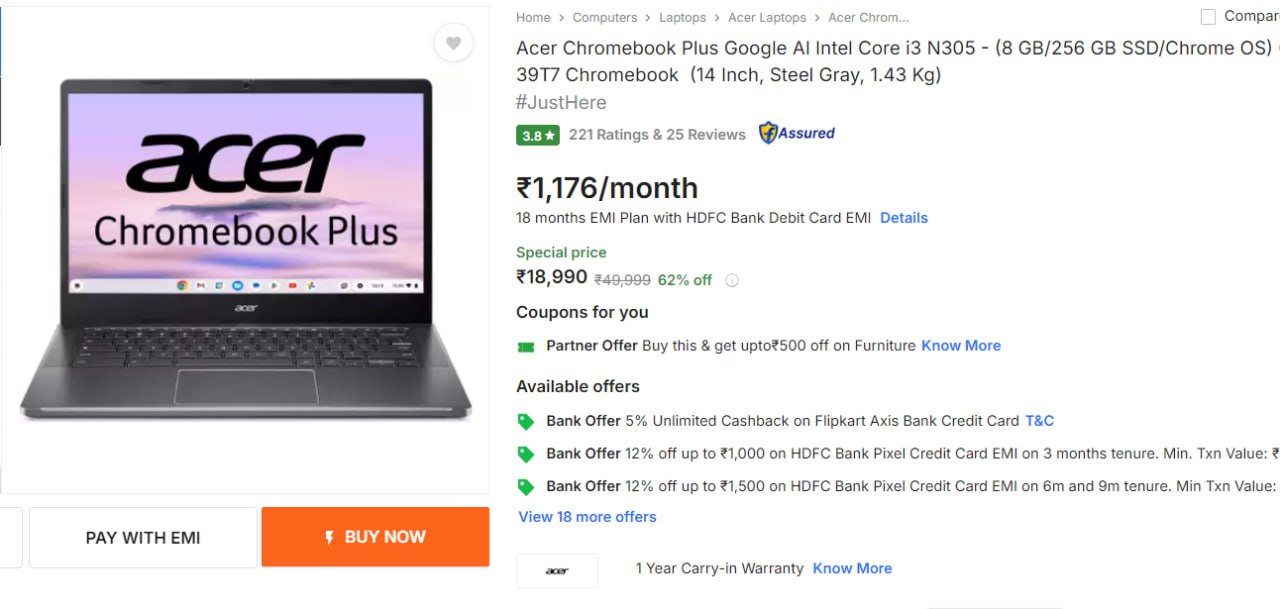Screen dimensions: 1280x609
Task: Open EMI plan Details link
Action: (x=903, y=218)
